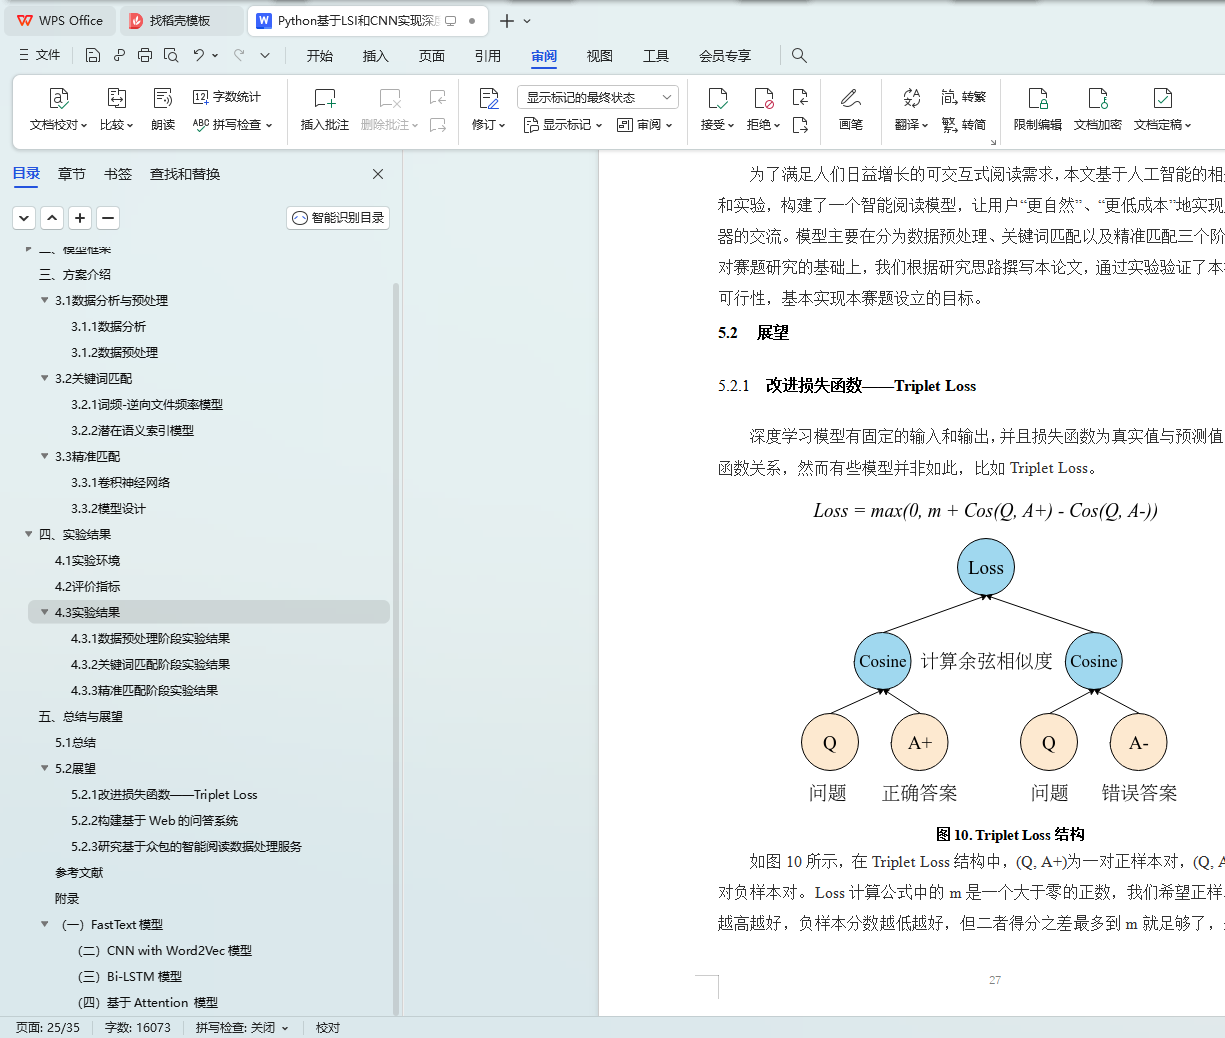The image size is (1225, 1038).
Task: Click the 删除批注 delete comment icon
Action: pos(390,98)
